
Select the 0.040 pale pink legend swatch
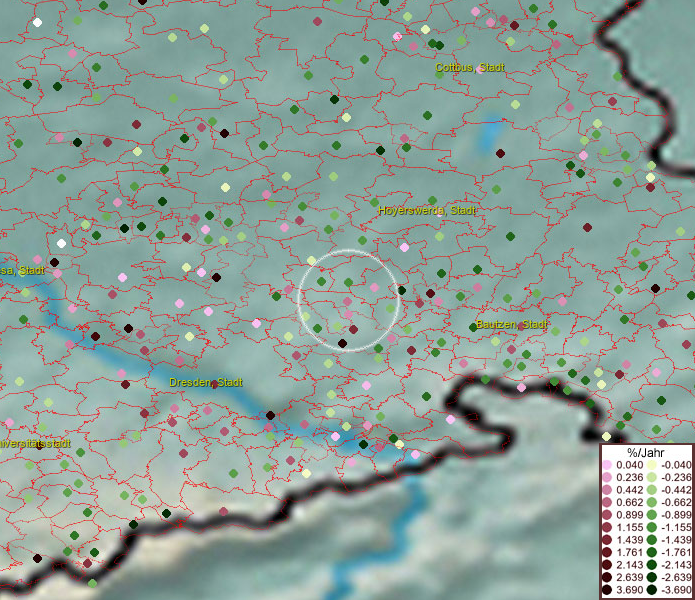point(607,465)
